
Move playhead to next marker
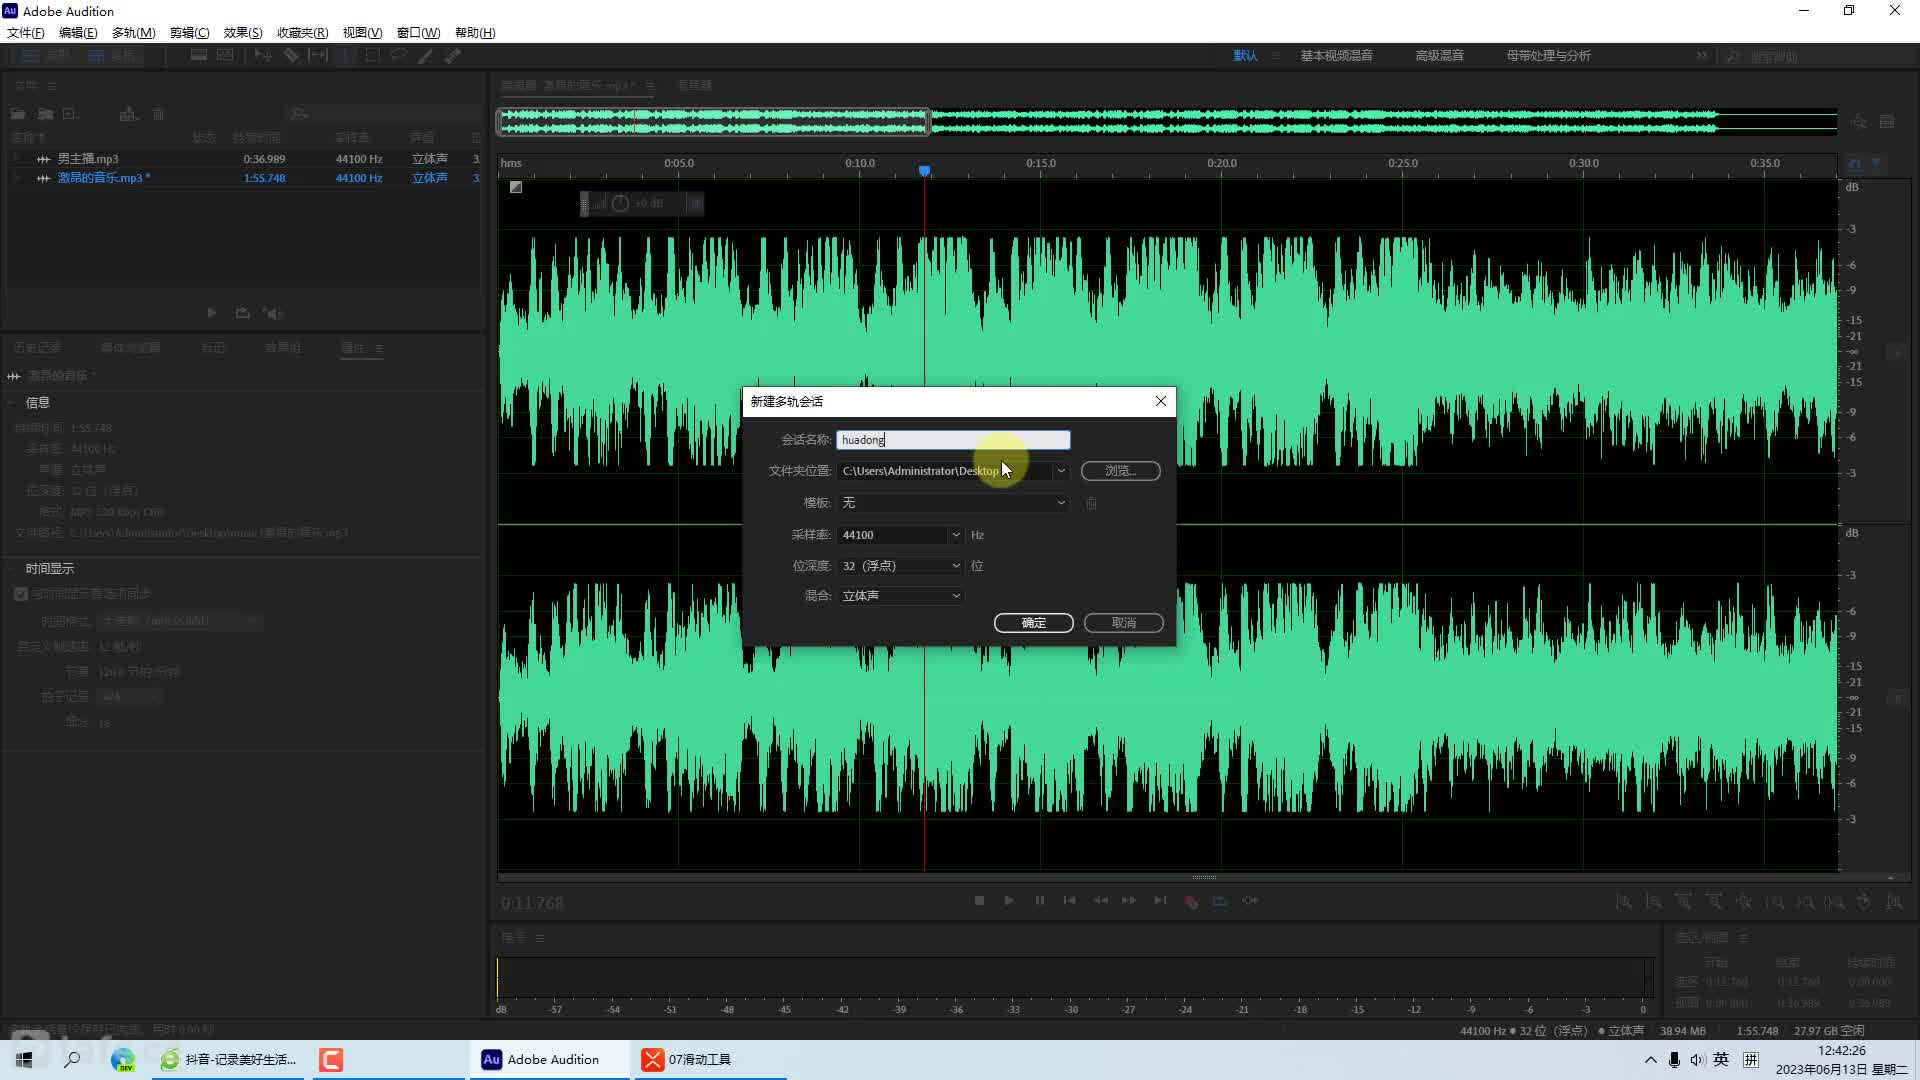[1160, 901]
